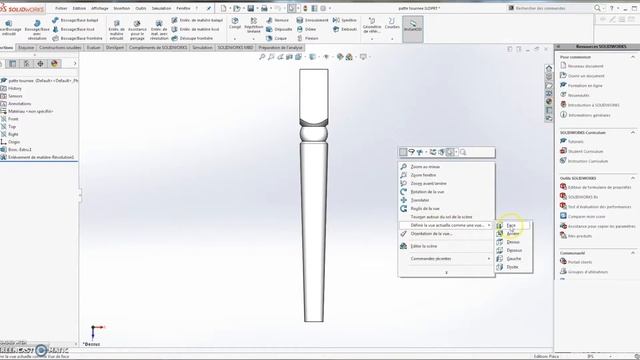Screen dimensions: 640x360
Task: Click the Nouveau document link
Action: tap(586, 66)
